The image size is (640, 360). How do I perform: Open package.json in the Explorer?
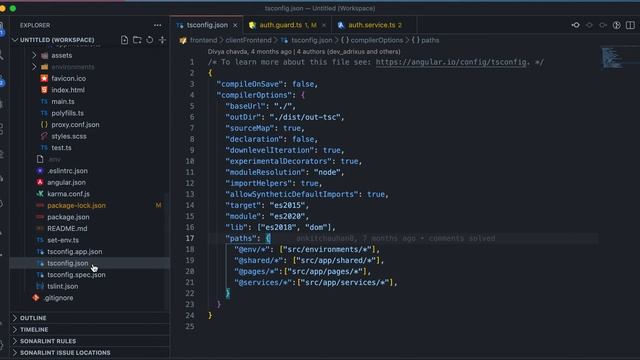click(x=68, y=217)
